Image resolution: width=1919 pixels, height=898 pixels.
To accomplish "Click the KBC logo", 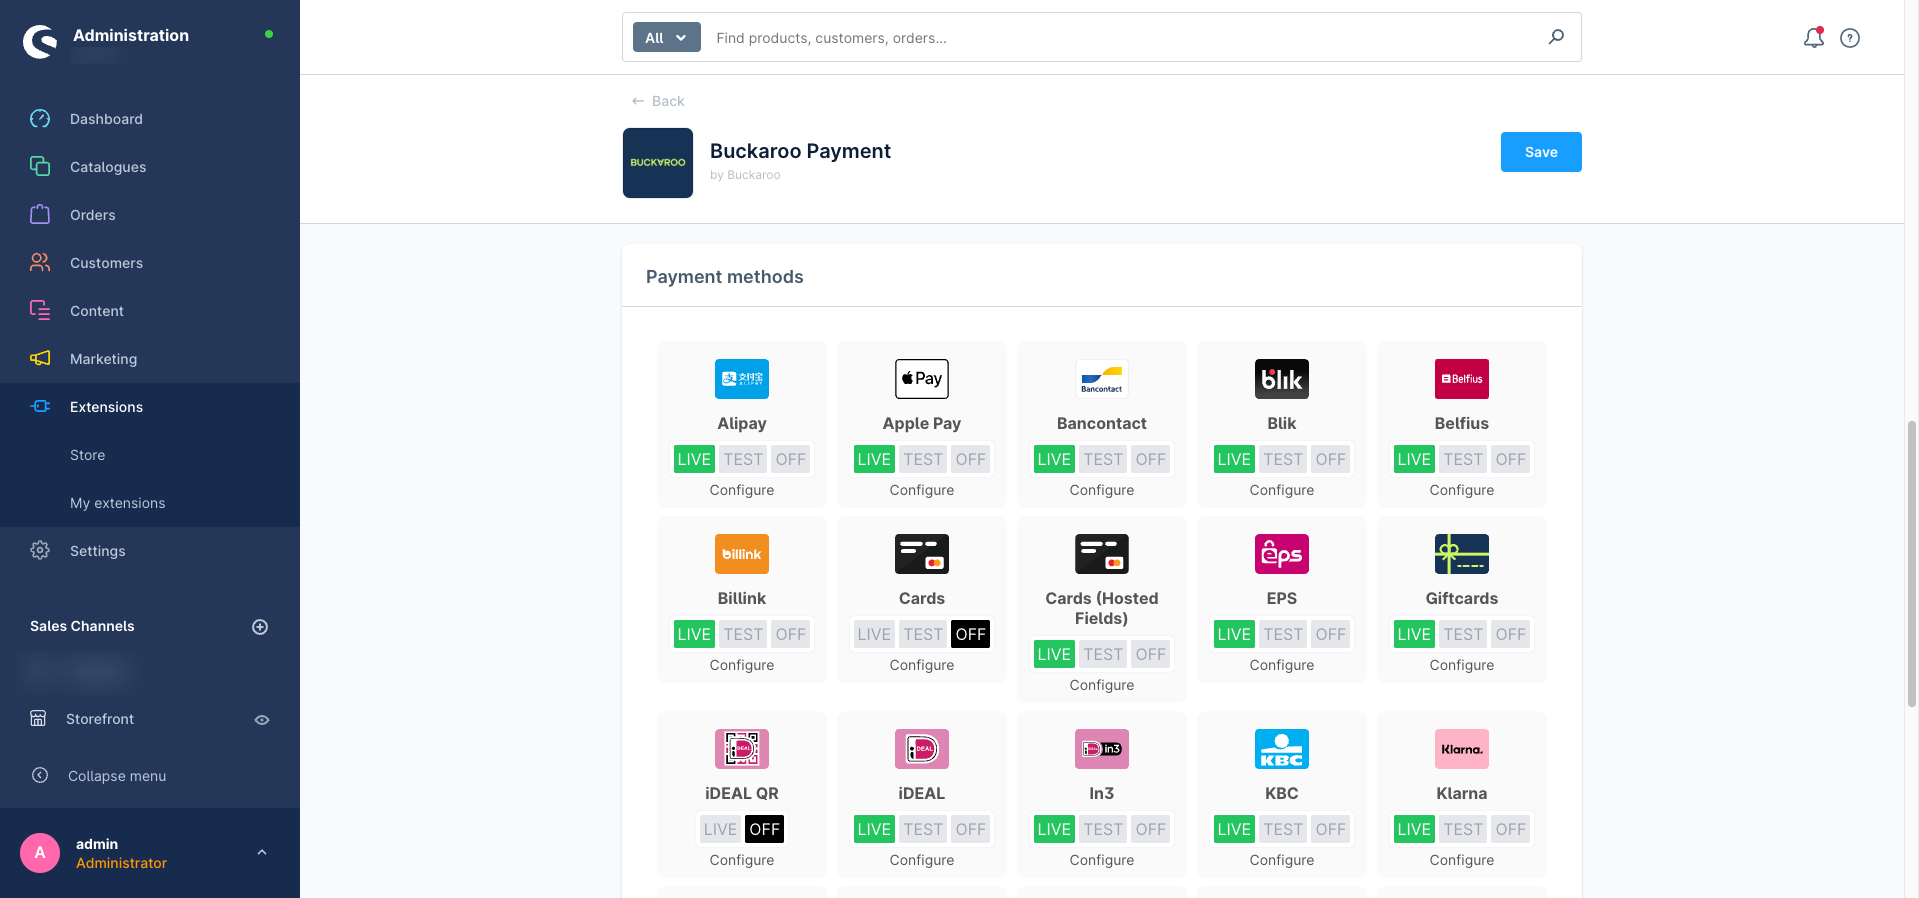I will pos(1282,749).
